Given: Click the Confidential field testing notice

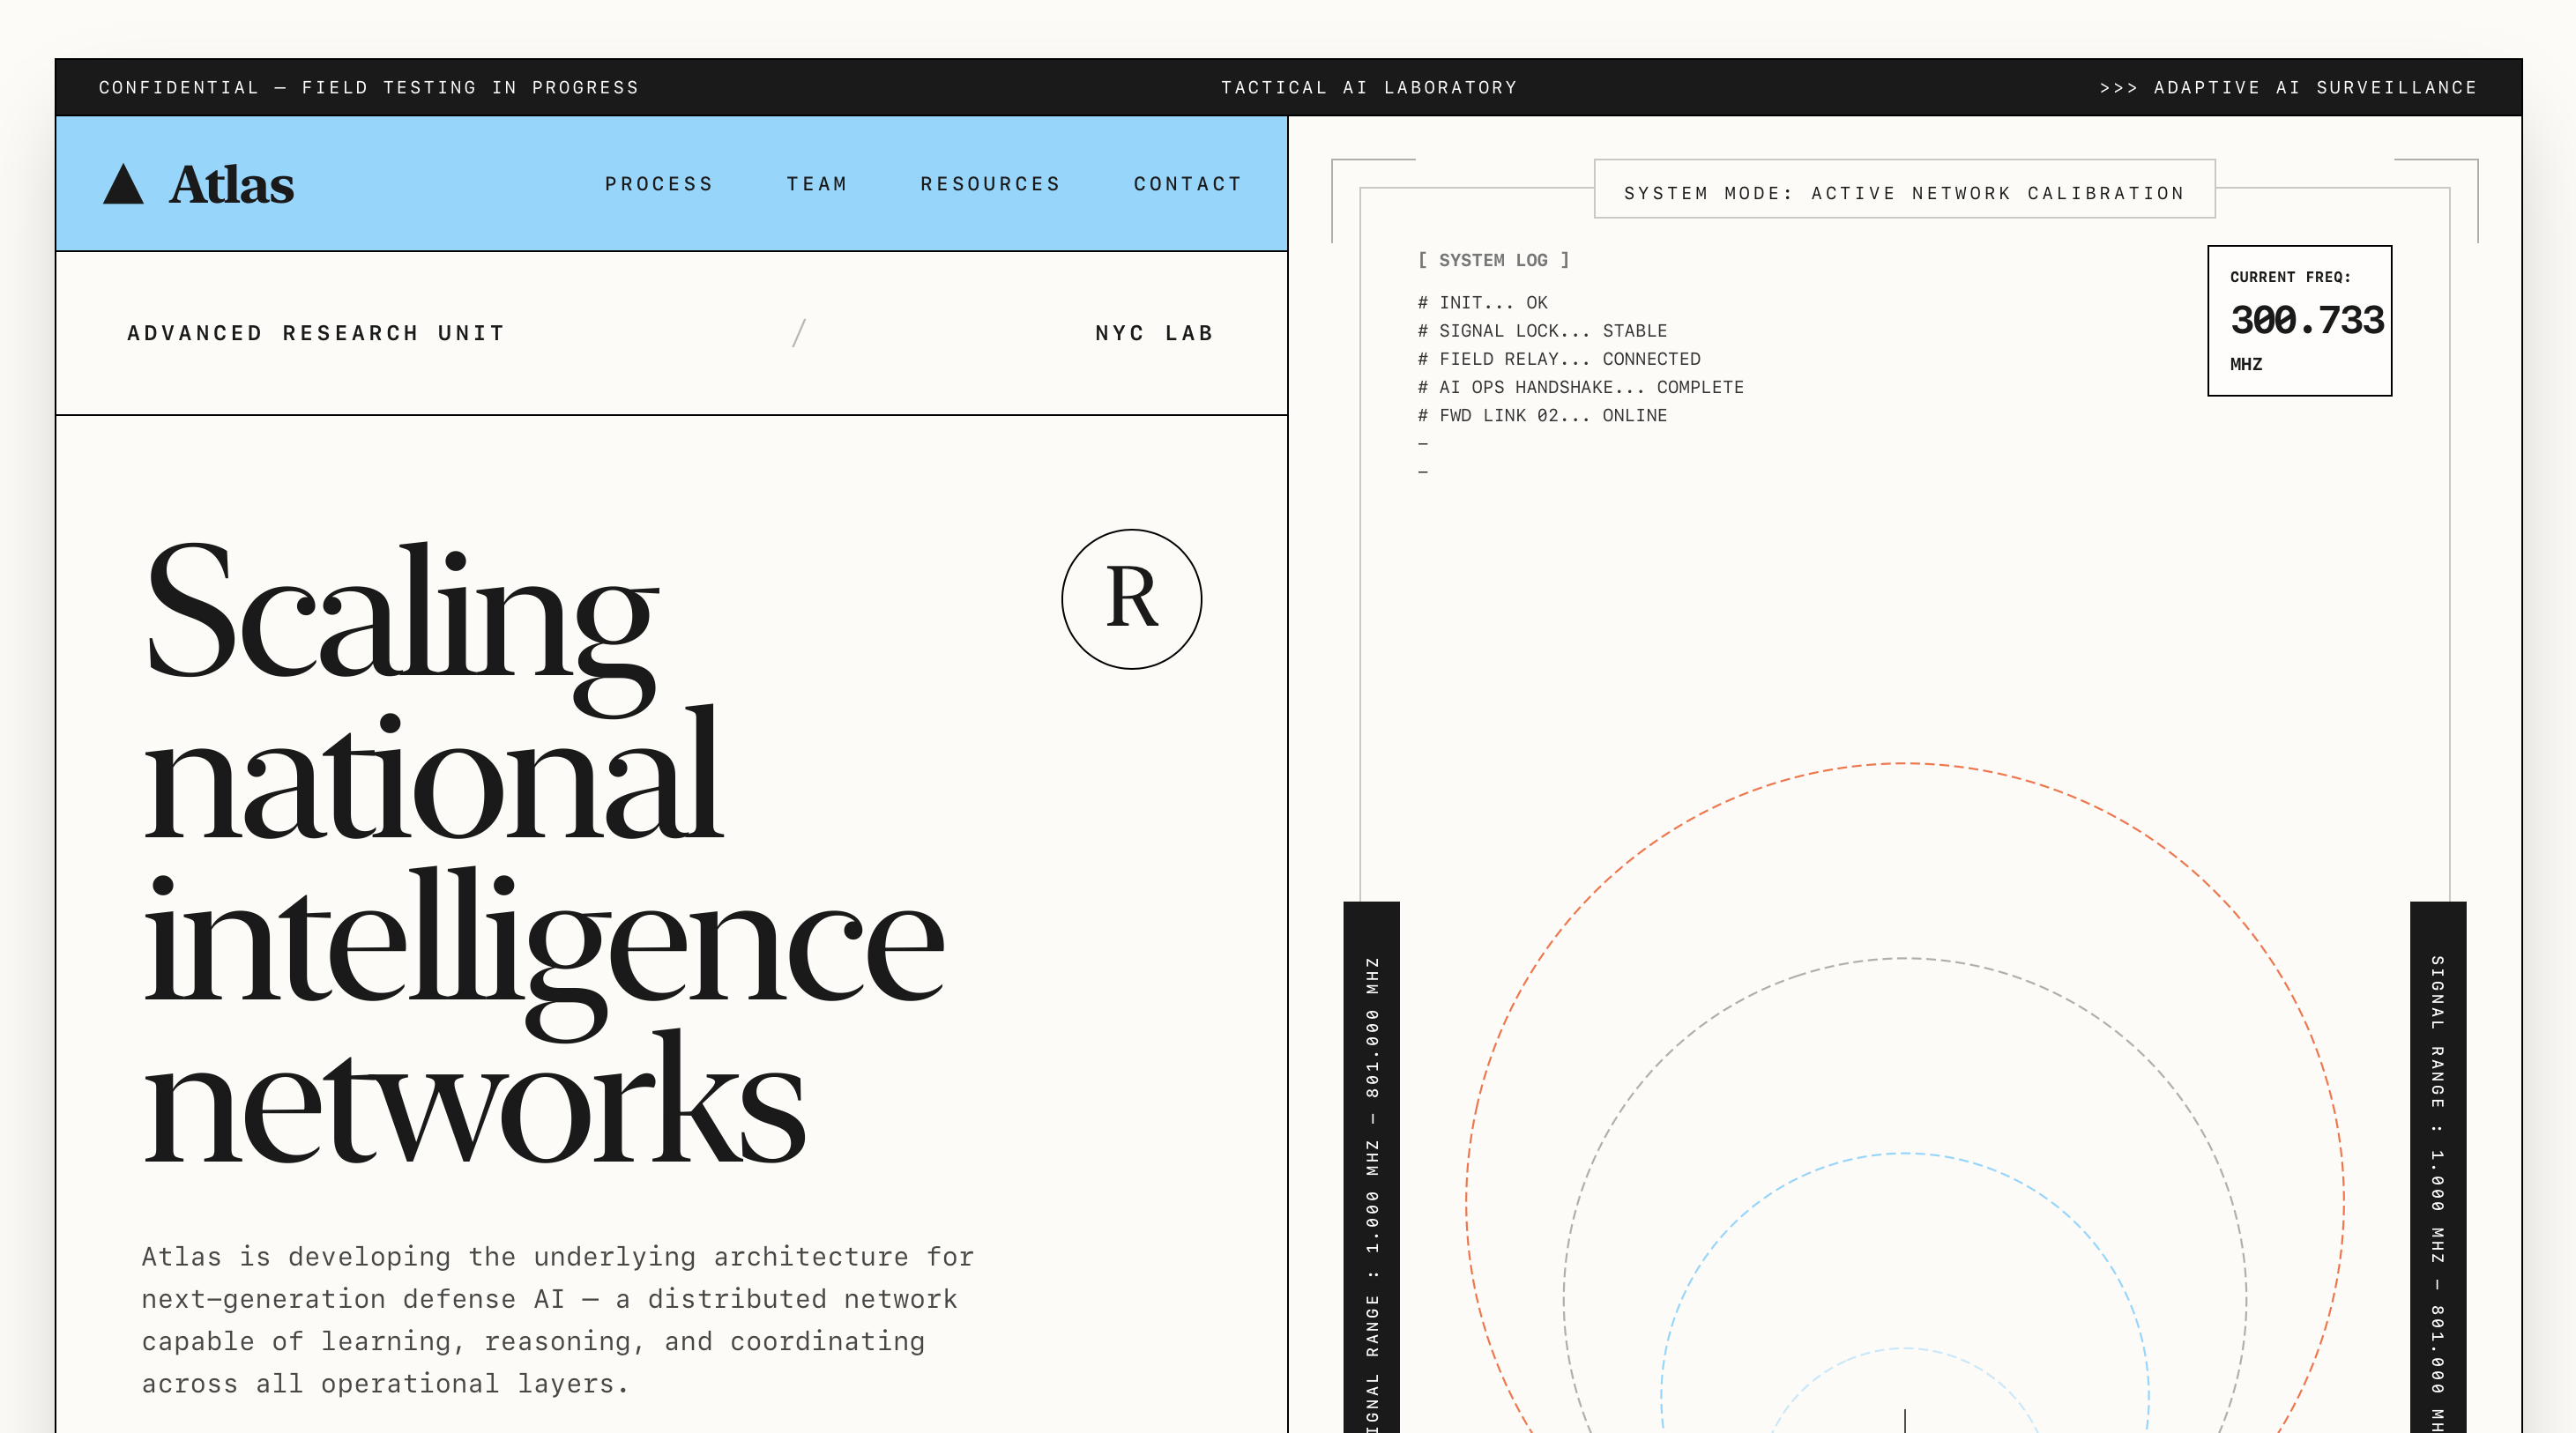Looking at the screenshot, I should tap(368, 88).
